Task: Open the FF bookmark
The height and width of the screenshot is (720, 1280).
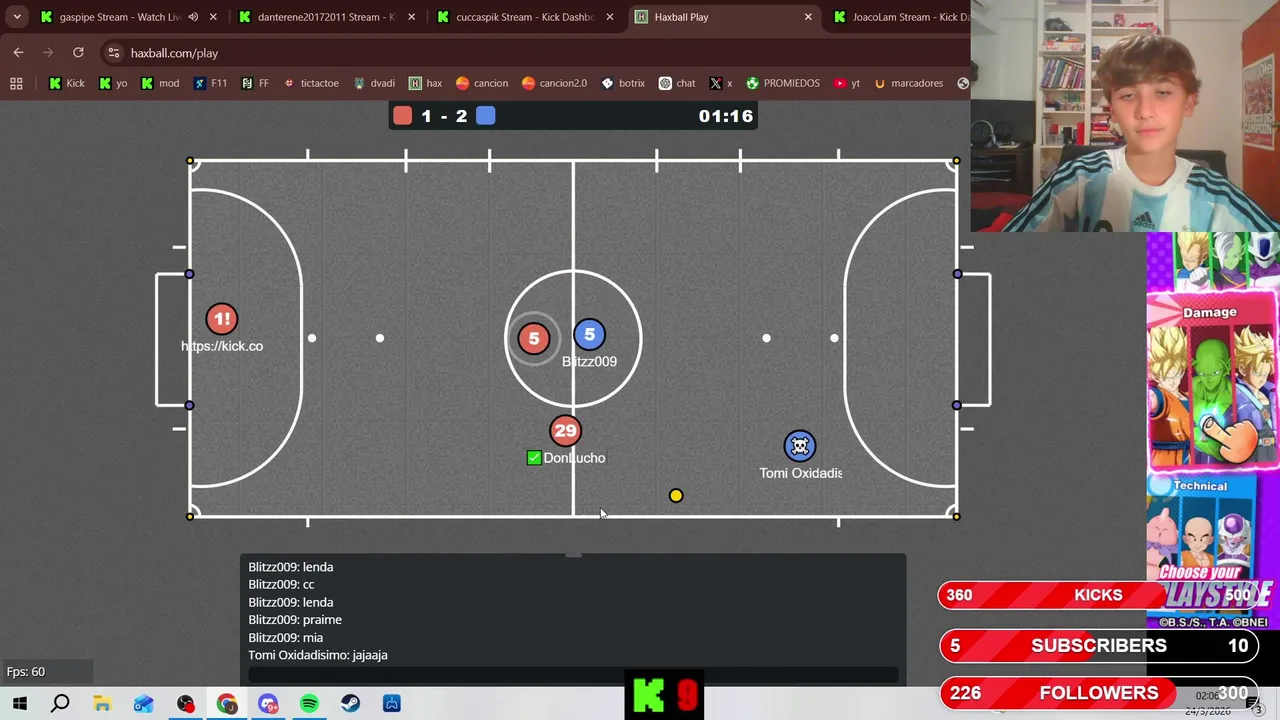Action: click(x=255, y=83)
